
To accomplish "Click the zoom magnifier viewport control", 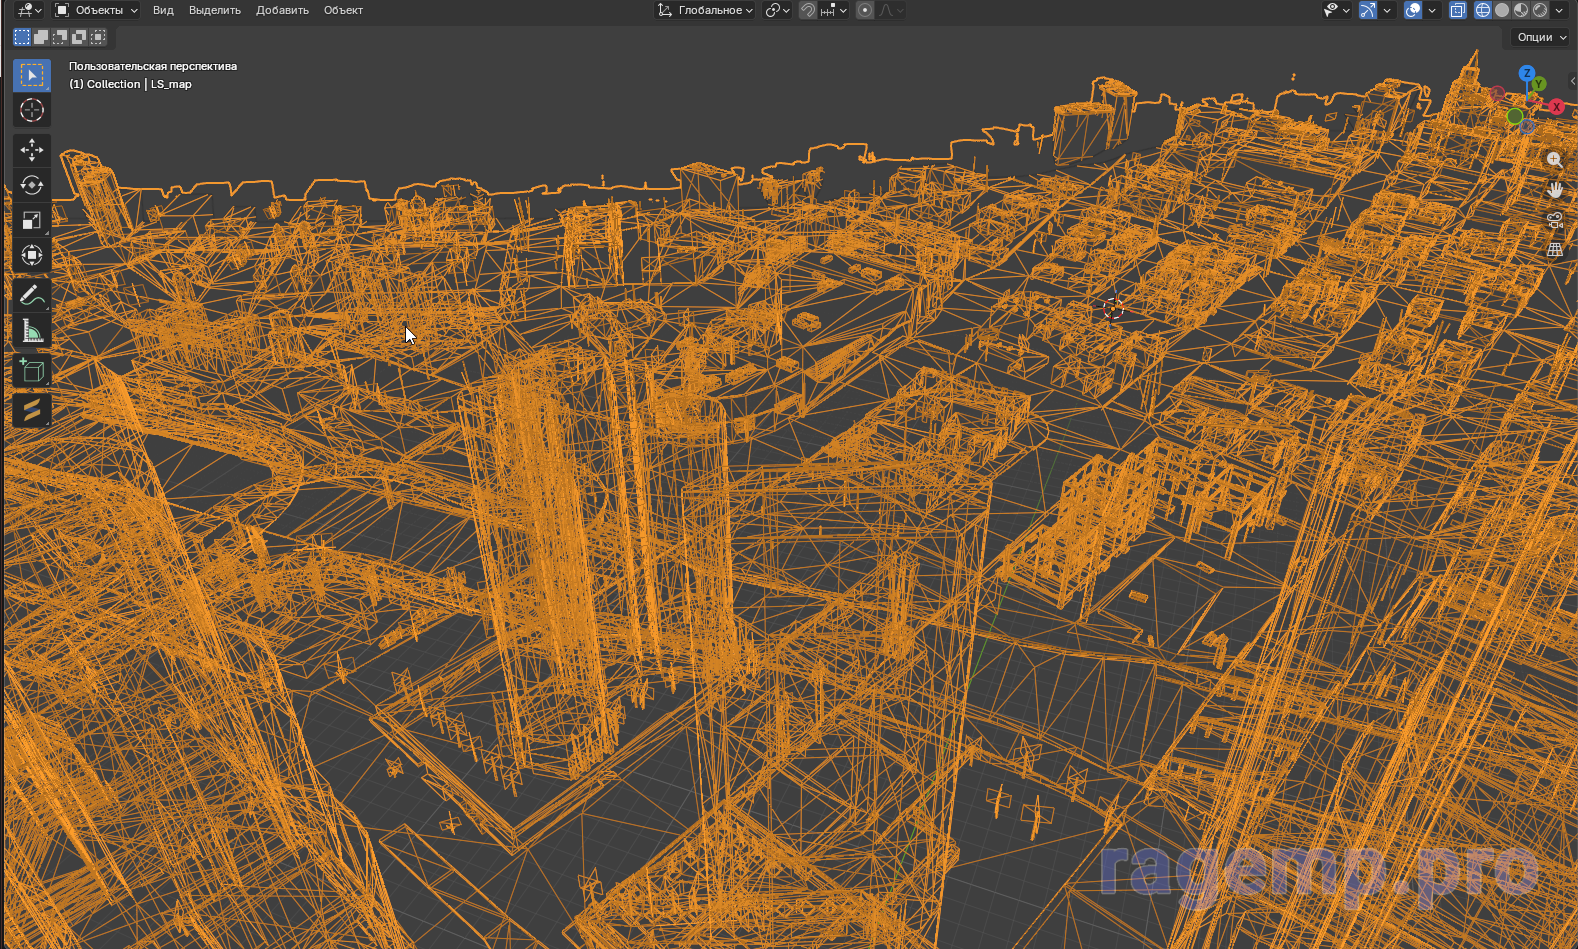I will (x=1554, y=160).
